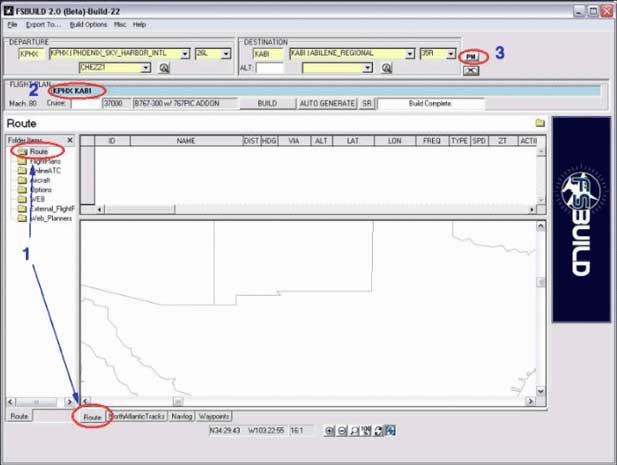Click the FREQ column header
The height and width of the screenshot is (465, 617).
click(x=432, y=141)
